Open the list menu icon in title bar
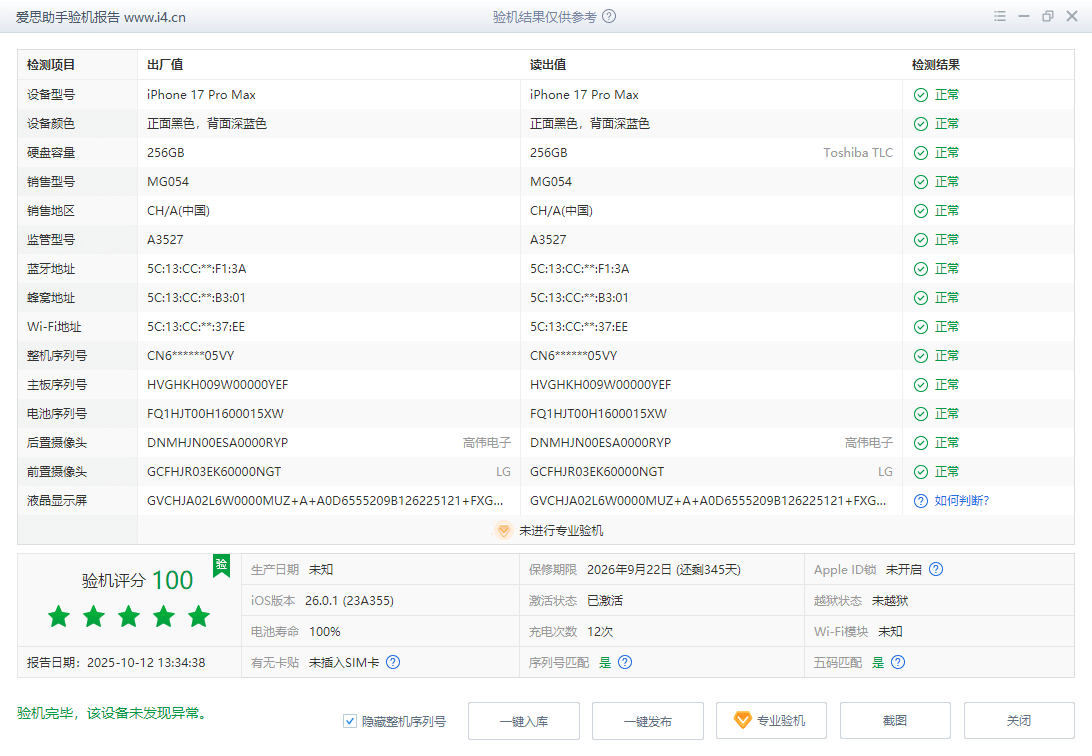The width and height of the screenshot is (1092, 756). point(999,16)
